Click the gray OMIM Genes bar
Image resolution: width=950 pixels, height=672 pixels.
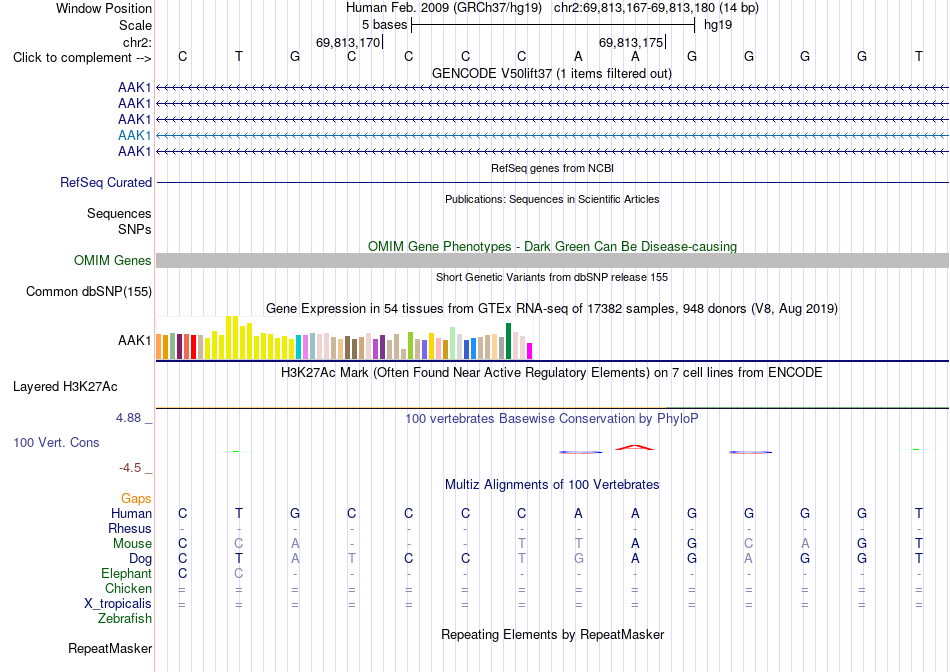(552, 261)
